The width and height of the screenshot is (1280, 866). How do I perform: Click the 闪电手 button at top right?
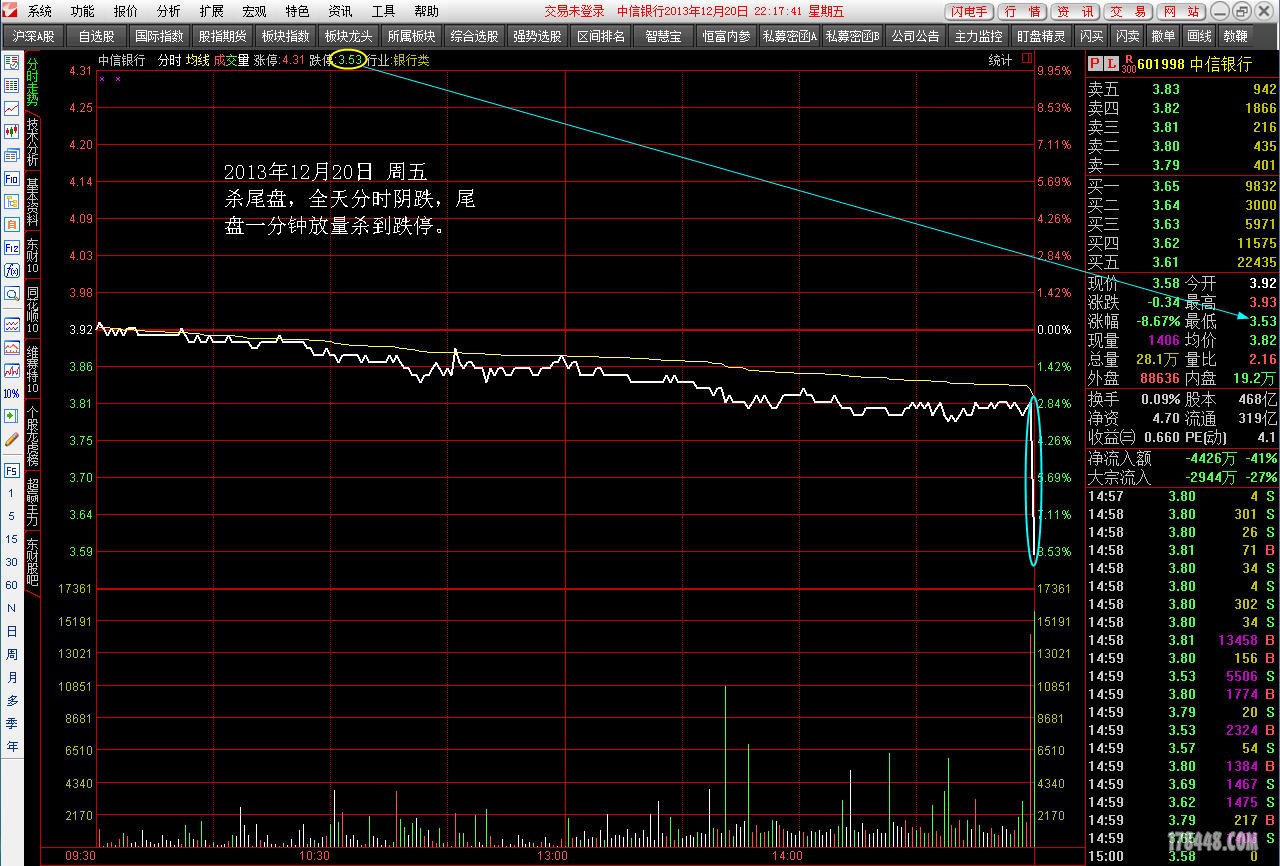(x=969, y=11)
